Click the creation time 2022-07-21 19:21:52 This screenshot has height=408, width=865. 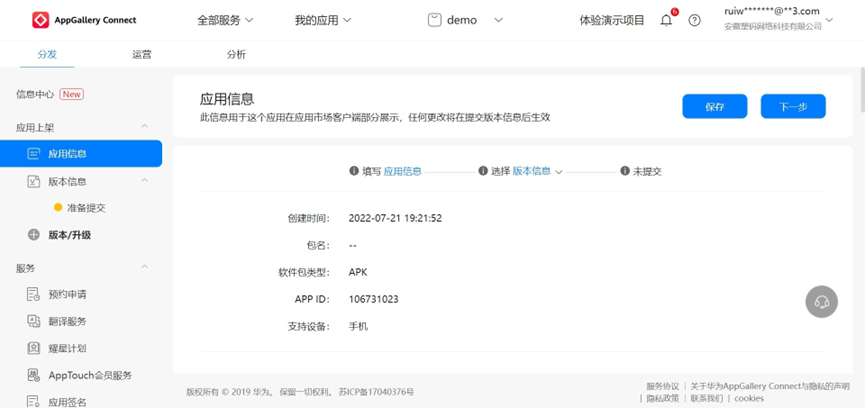click(x=395, y=218)
